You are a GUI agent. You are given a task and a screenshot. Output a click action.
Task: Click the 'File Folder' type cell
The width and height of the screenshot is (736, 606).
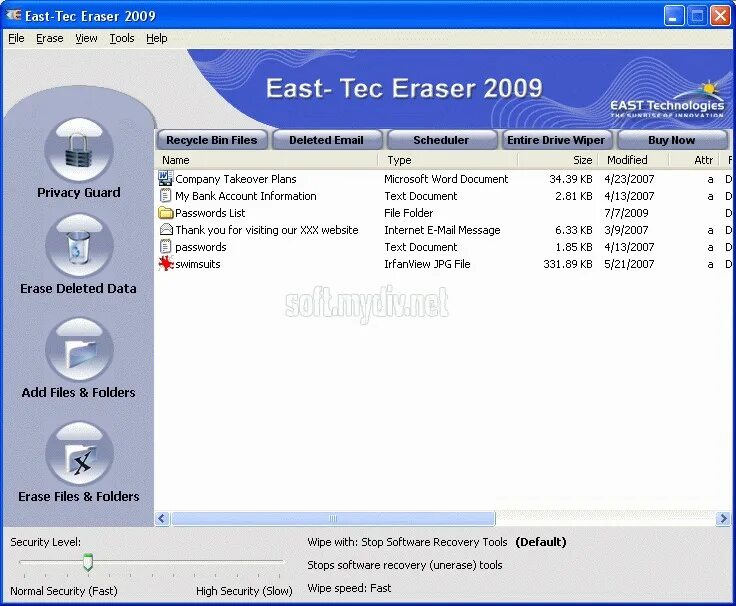point(408,213)
